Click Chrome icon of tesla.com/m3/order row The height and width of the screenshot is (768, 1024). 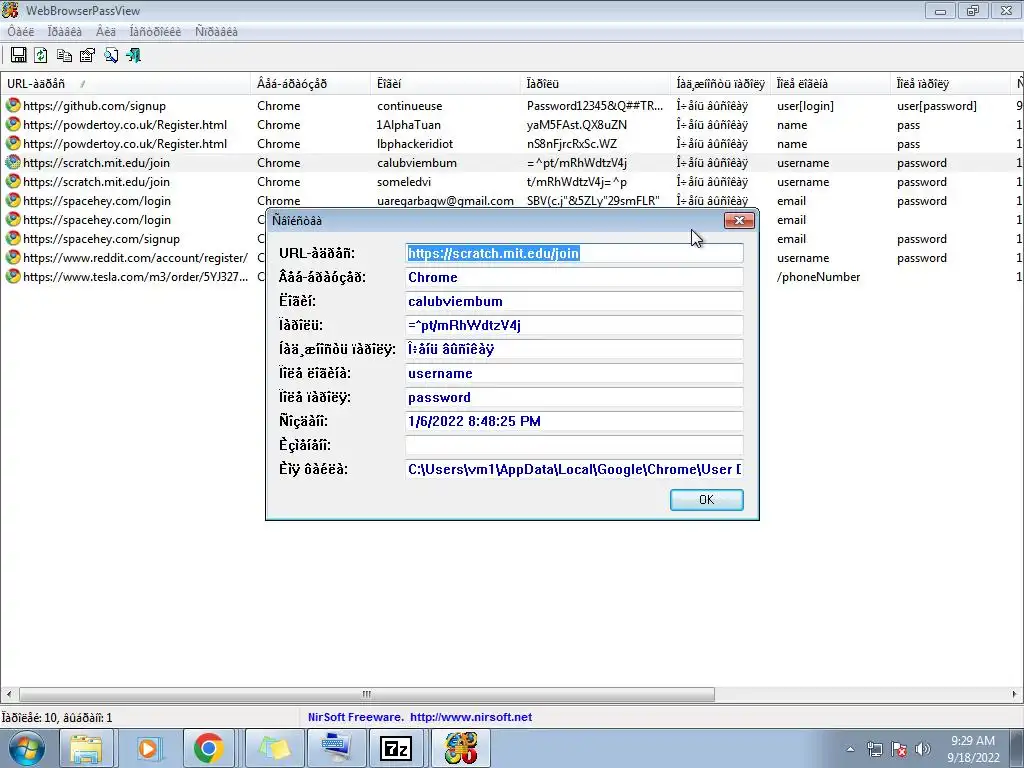12,276
